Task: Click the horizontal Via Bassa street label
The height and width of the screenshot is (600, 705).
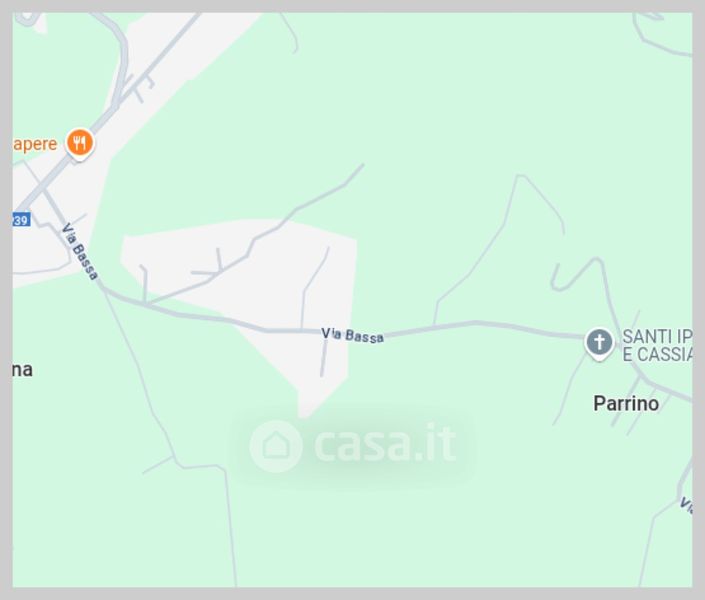Action: [352, 336]
